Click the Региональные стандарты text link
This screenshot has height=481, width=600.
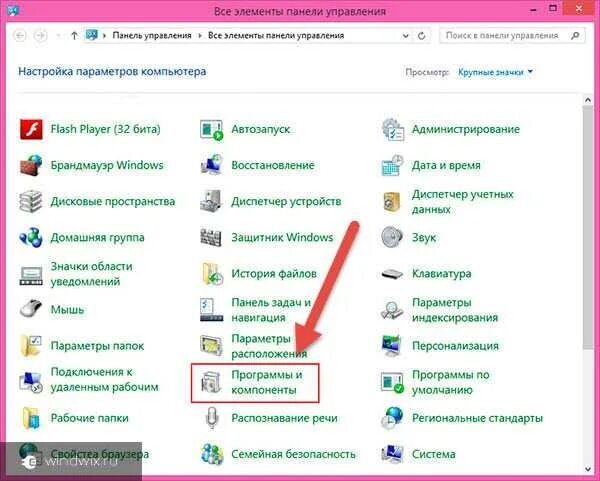477,418
